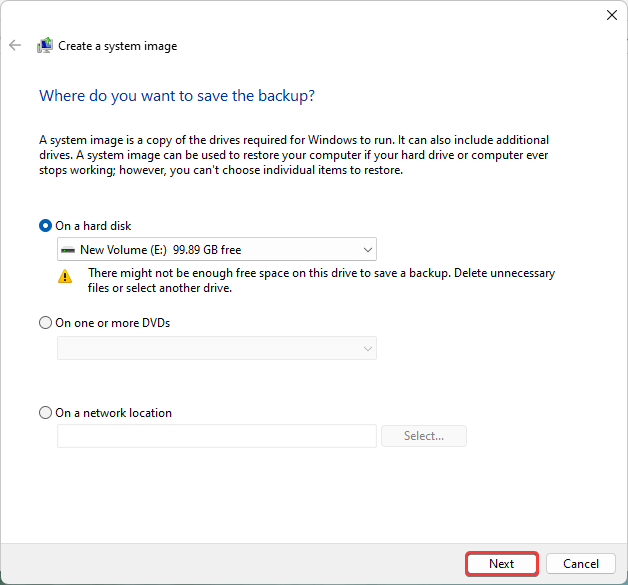The height and width of the screenshot is (585, 628).
Task: Open the New Volume (E:) drive dropdown
Action: tap(217, 249)
